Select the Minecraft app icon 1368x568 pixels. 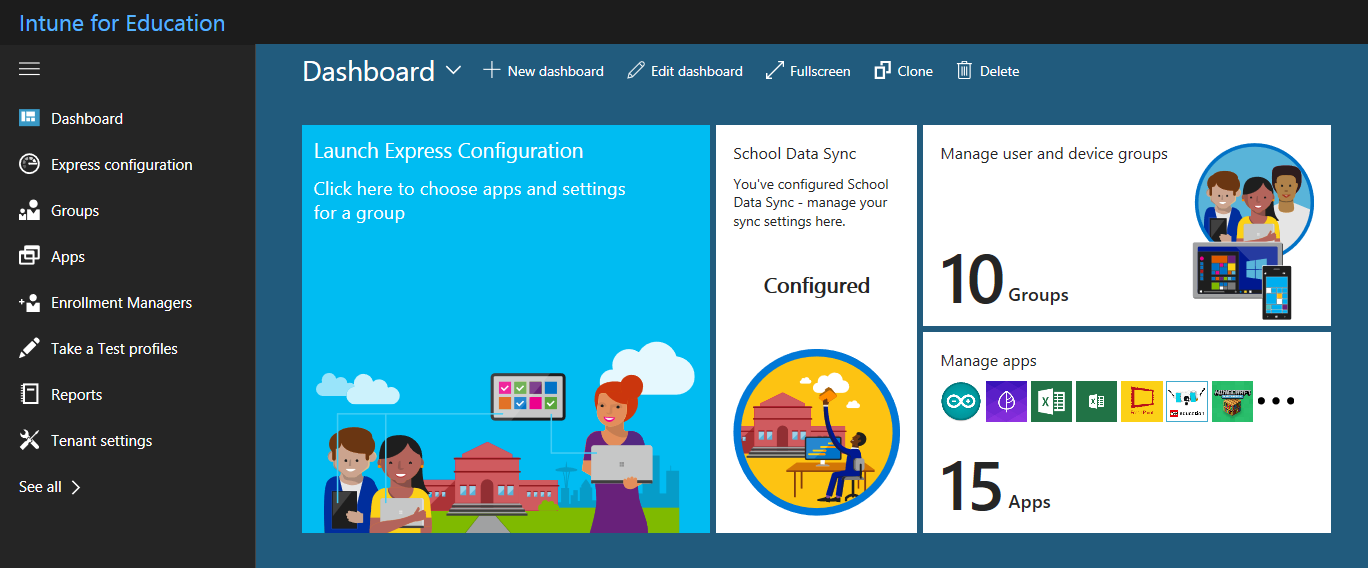coord(1232,401)
